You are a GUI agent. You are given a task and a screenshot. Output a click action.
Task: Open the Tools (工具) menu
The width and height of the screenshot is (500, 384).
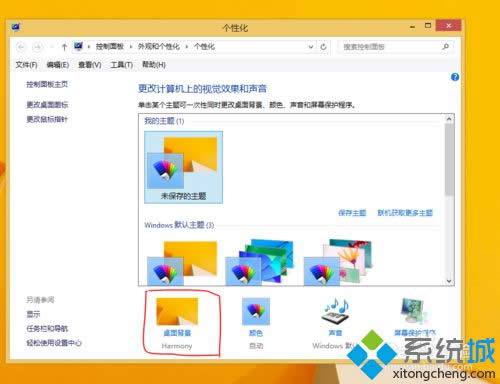pyautogui.click(x=122, y=65)
